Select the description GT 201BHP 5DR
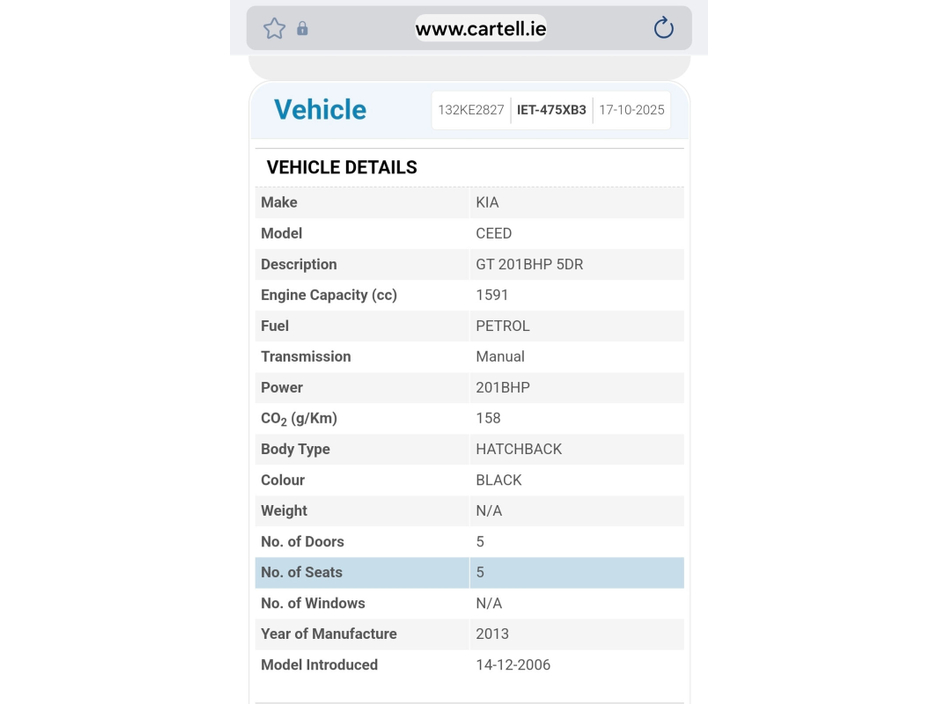This screenshot has height=704, width=938. [529, 265]
